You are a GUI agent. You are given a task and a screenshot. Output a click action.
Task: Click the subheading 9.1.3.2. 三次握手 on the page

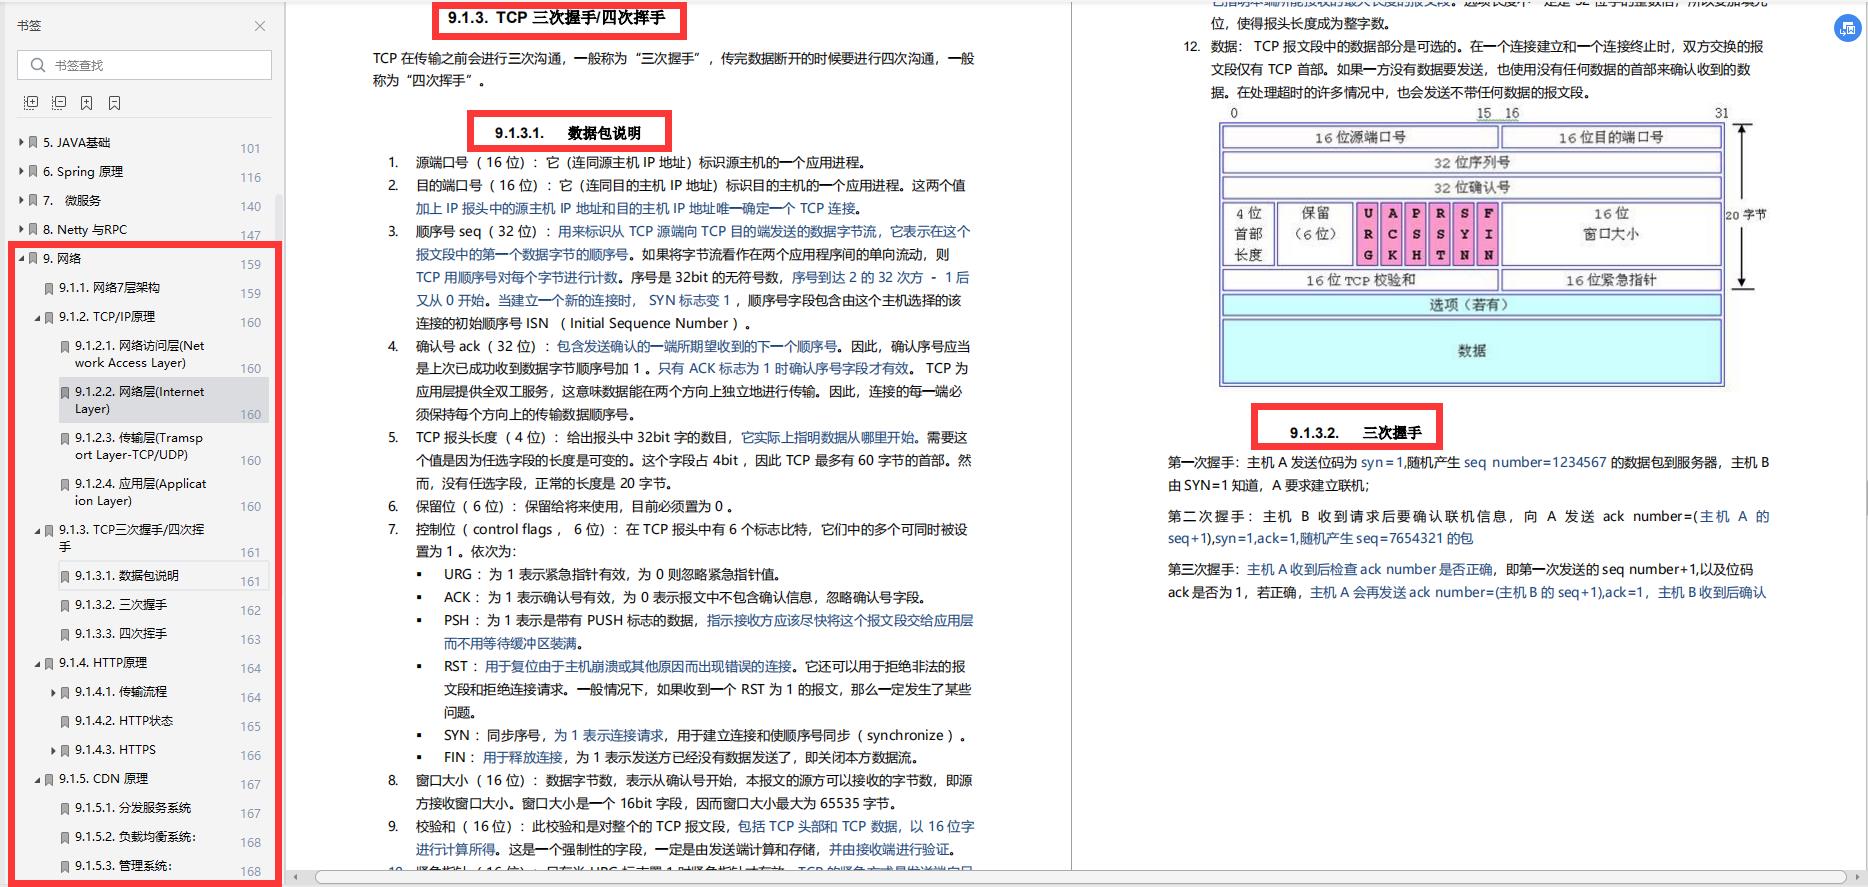click(x=1355, y=433)
